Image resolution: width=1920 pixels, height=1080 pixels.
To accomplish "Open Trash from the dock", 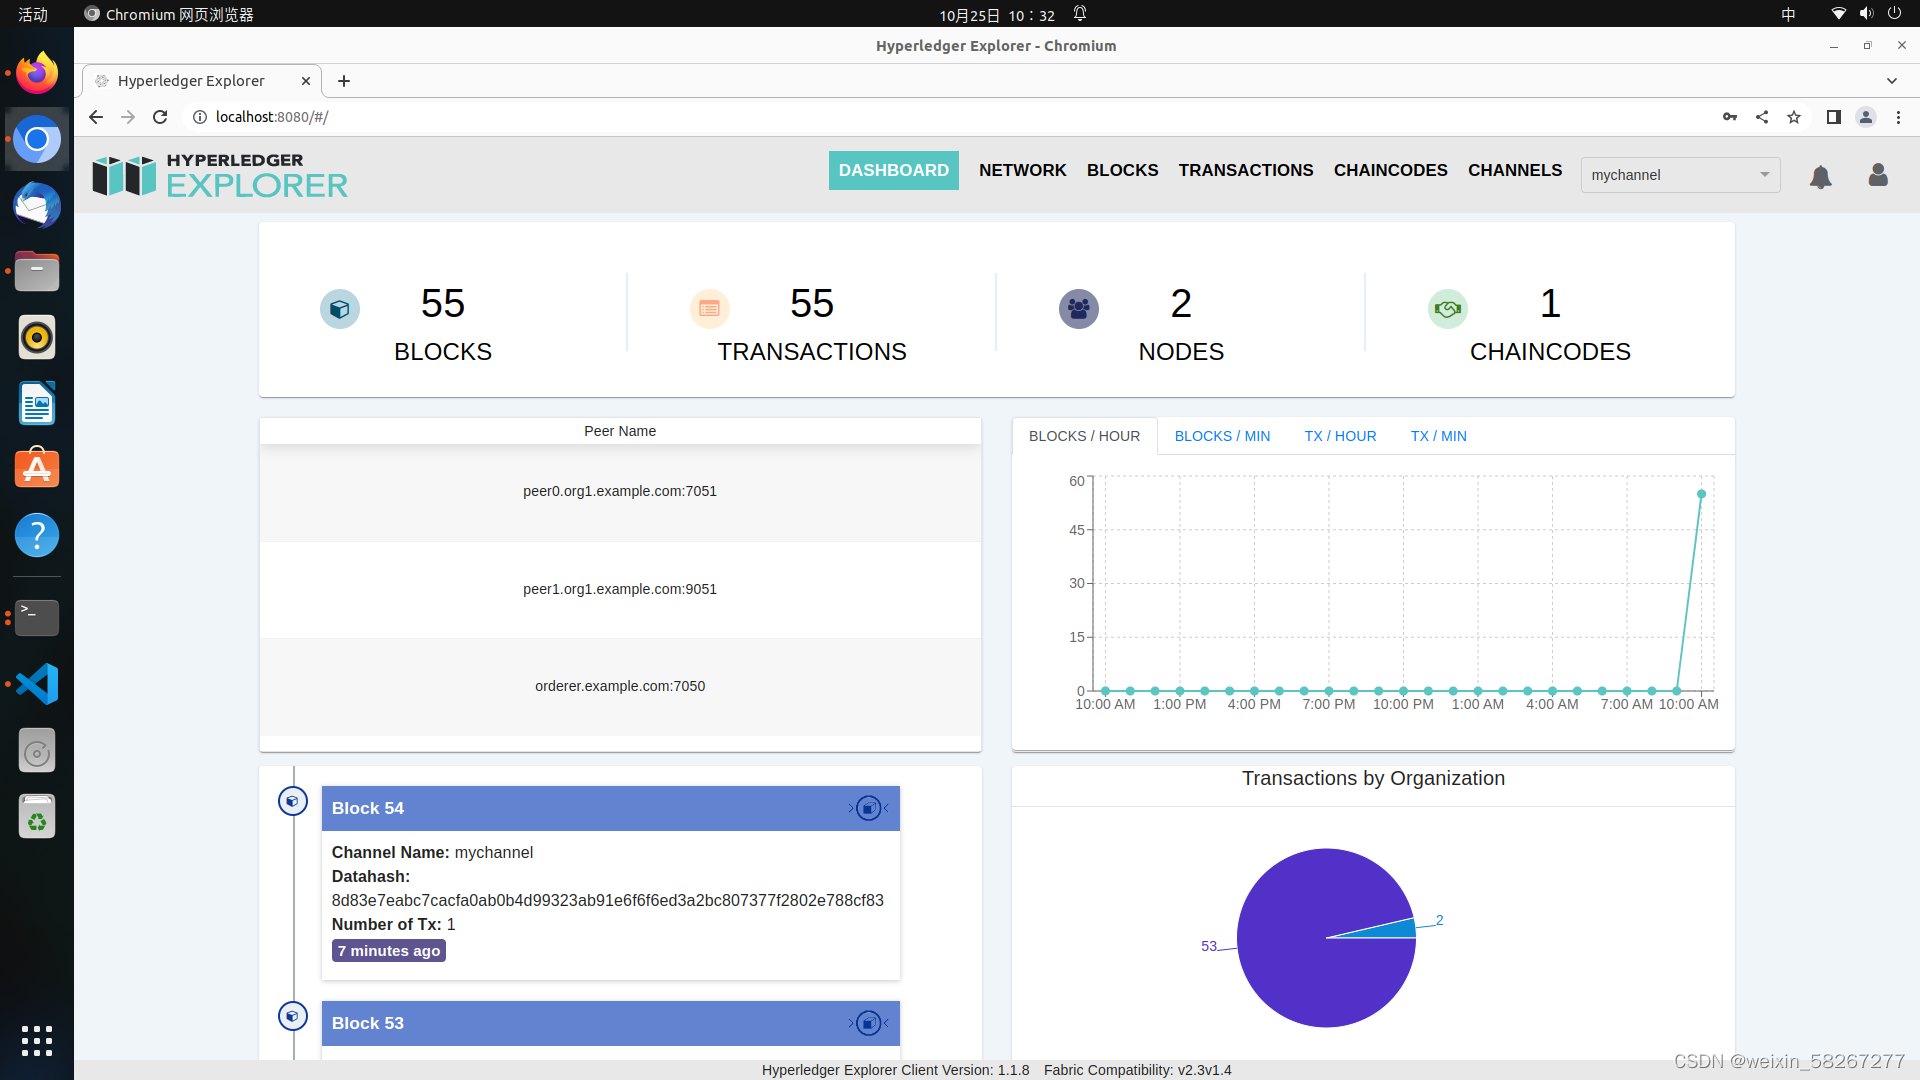I will [37, 817].
